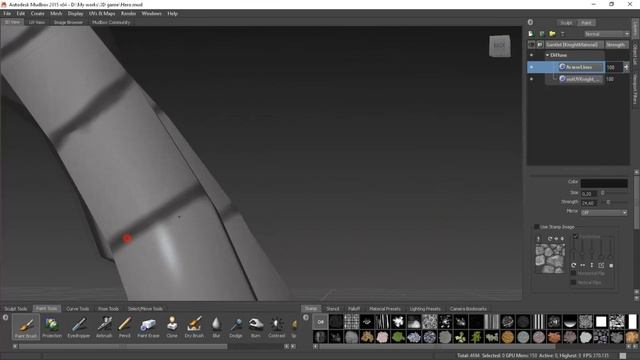The height and width of the screenshot is (360, 640).
Task: Click the yellow folder import layer icon
Action: point(552,34)
